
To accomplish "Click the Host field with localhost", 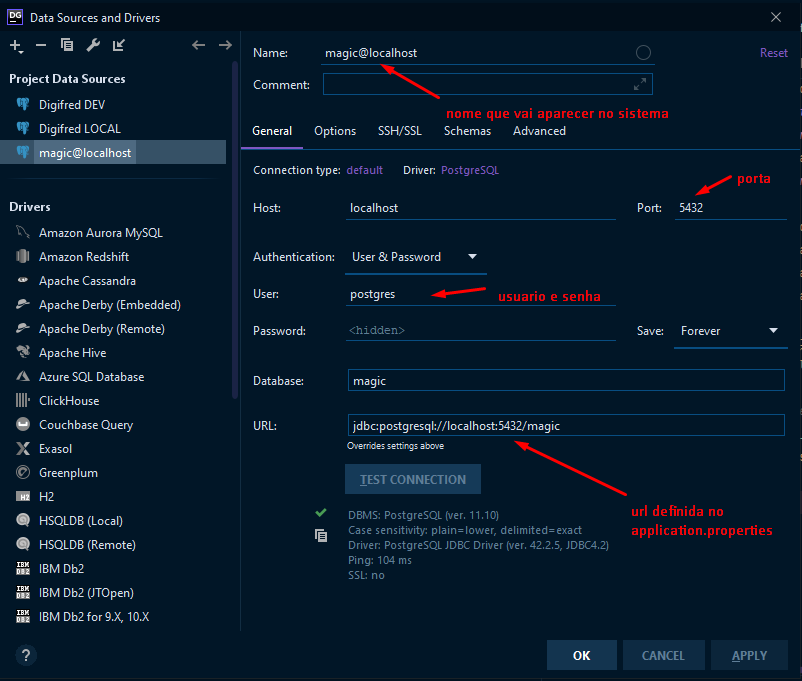I will coord(480,208).
